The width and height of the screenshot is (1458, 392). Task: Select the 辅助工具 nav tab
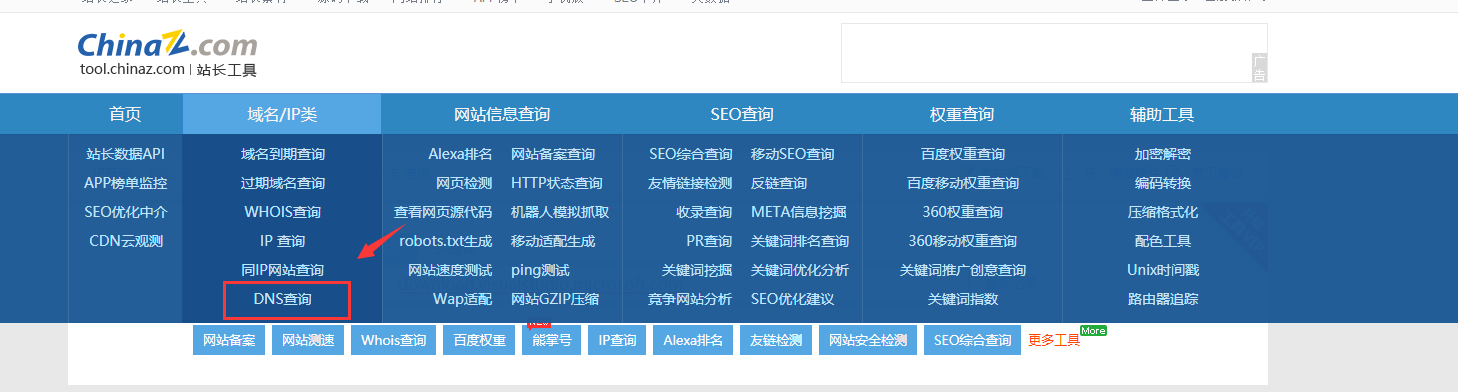click(1162, 114)
